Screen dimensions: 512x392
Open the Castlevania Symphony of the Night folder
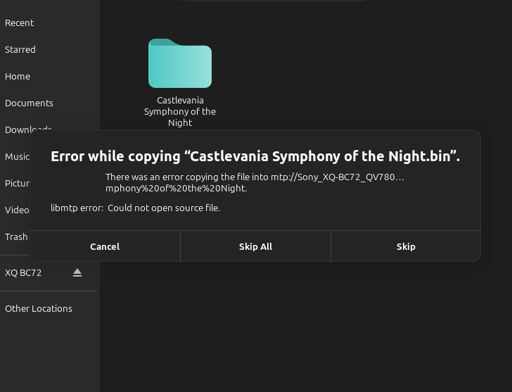(180, 63)
